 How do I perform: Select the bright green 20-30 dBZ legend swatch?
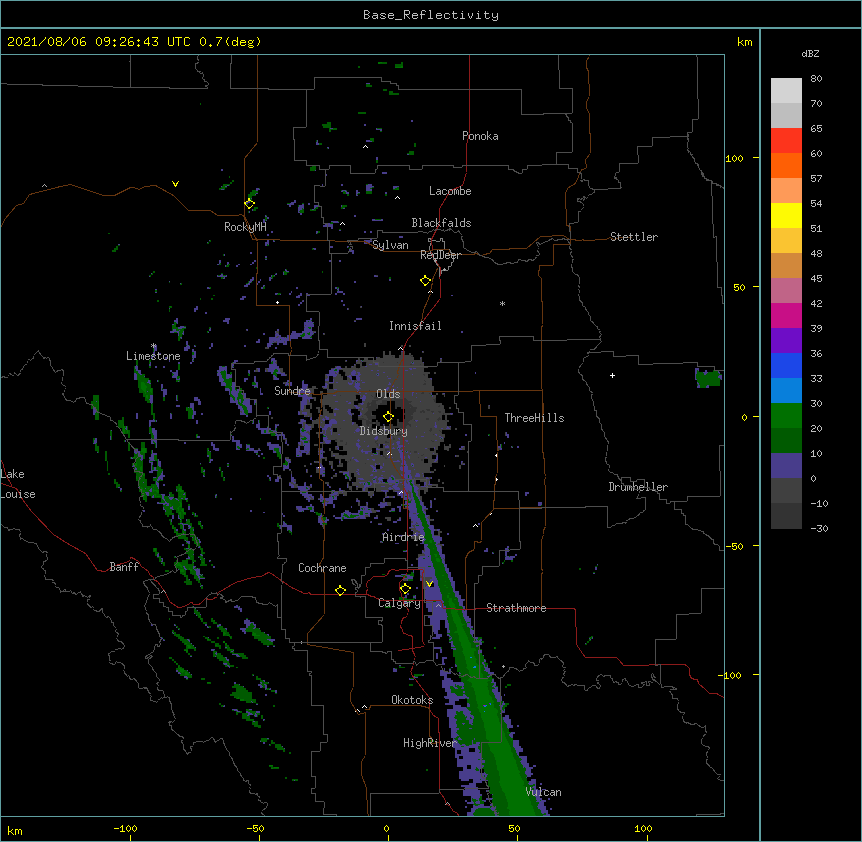(x=786, y=416)
